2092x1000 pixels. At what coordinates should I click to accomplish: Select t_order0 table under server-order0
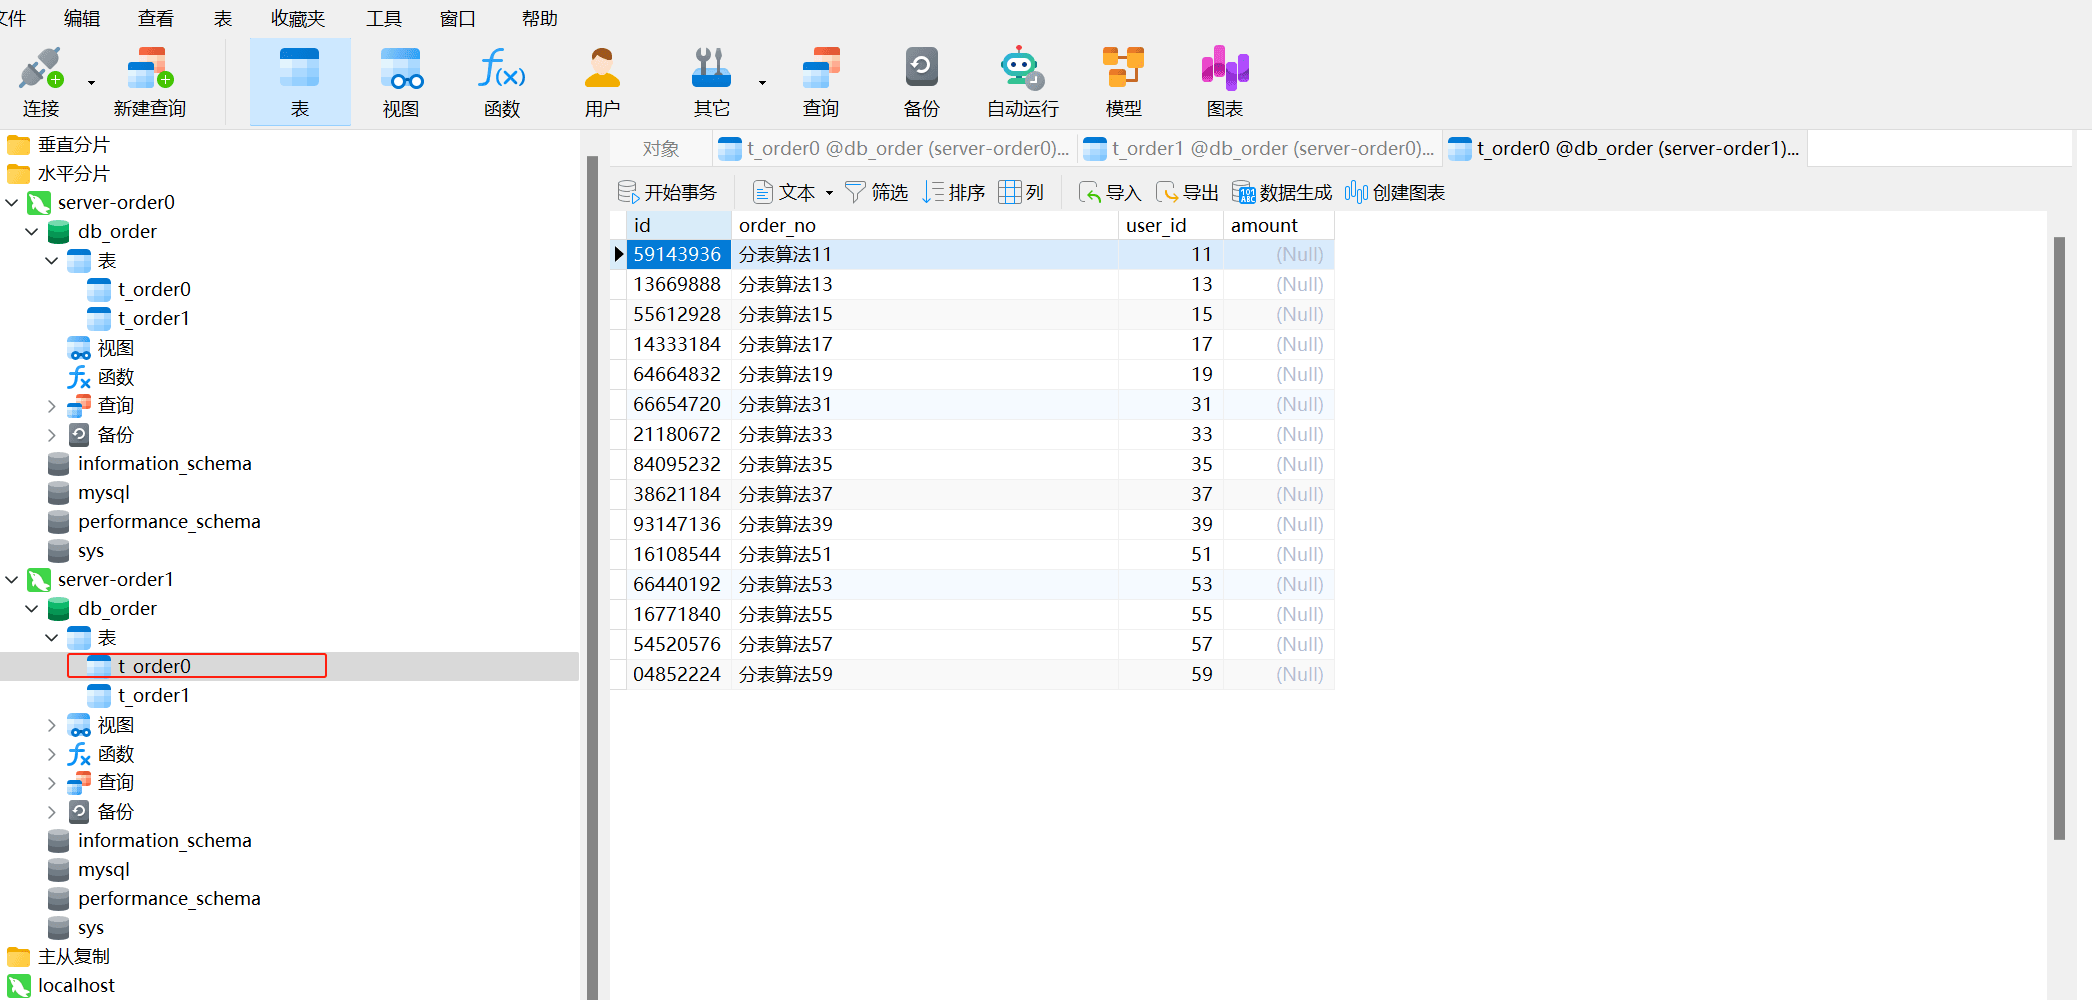click(153, 290)
